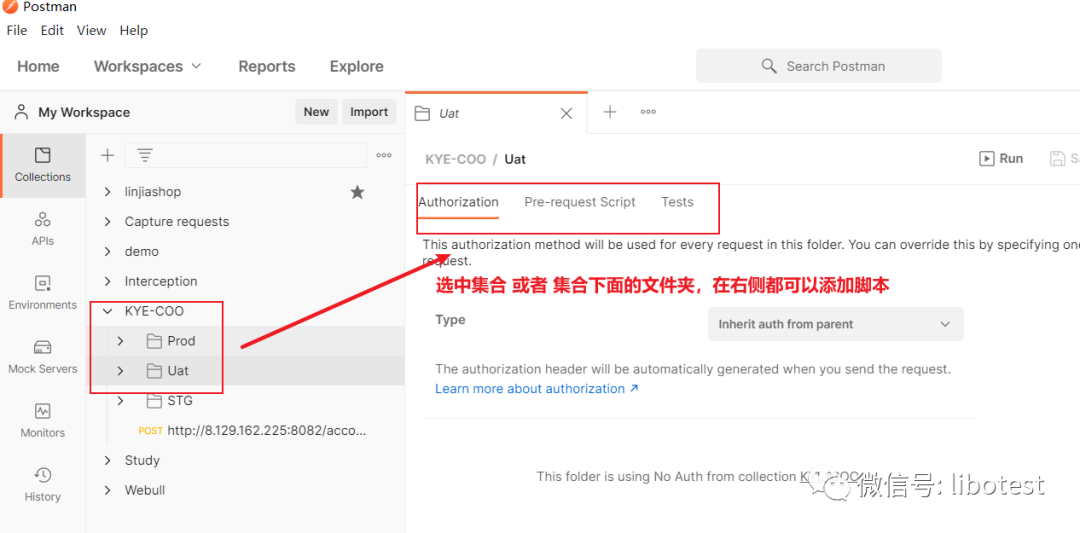This screenshot has height=533, width=1080.
Task: Open Reports page
Action: point(267,66)
